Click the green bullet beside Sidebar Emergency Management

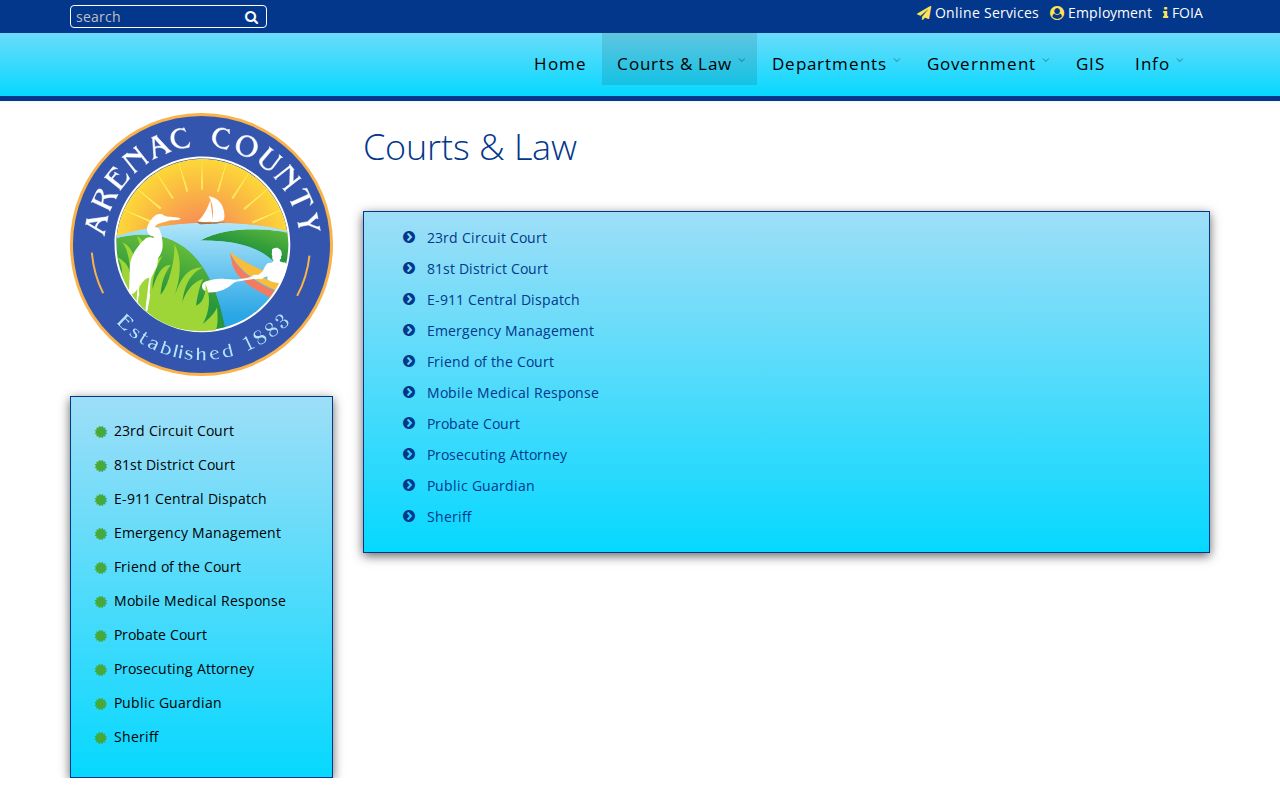point(101,534)
